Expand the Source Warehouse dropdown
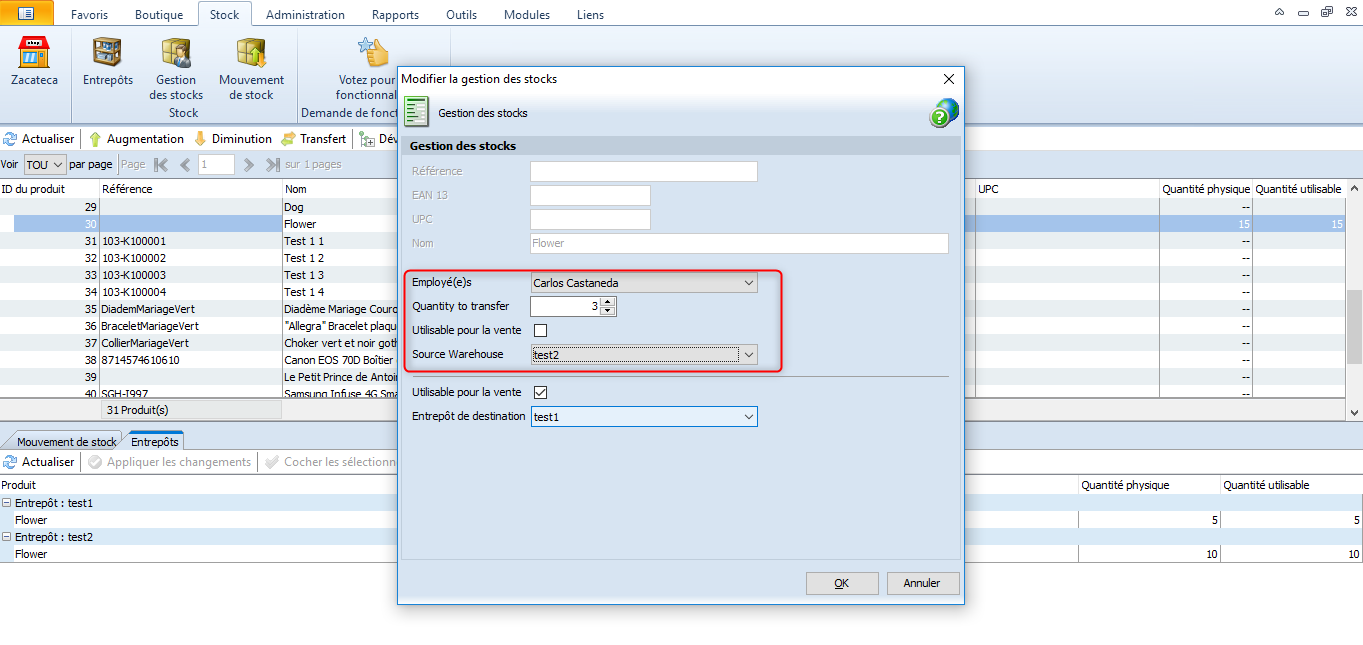Image resolution: width=1363 pixels, height=645 pixels. 749,355
